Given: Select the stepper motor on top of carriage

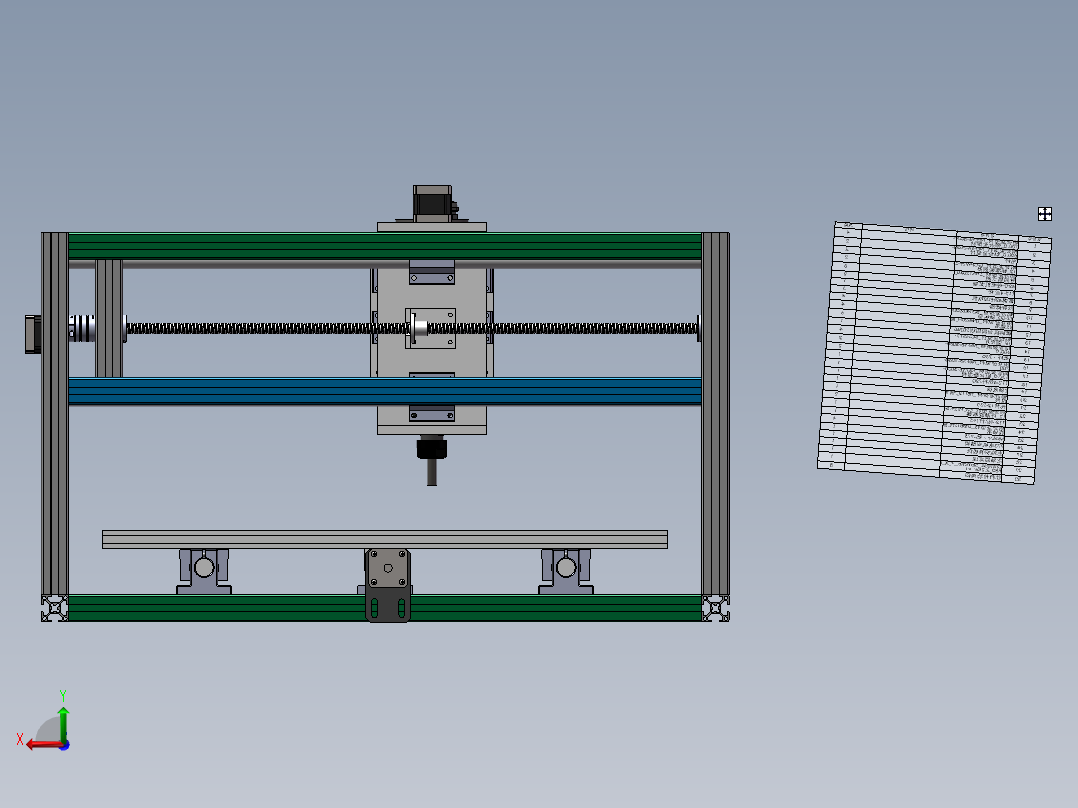Looking at the screenshot, I should coord(433,203).
